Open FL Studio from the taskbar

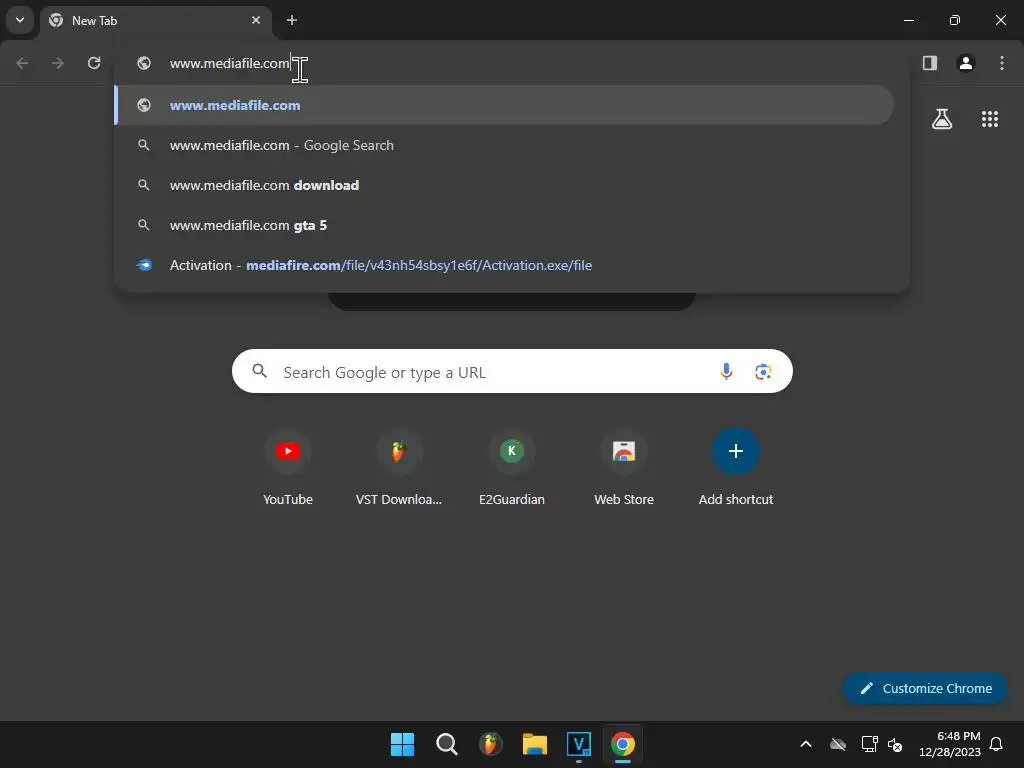(x=490, y=744)
